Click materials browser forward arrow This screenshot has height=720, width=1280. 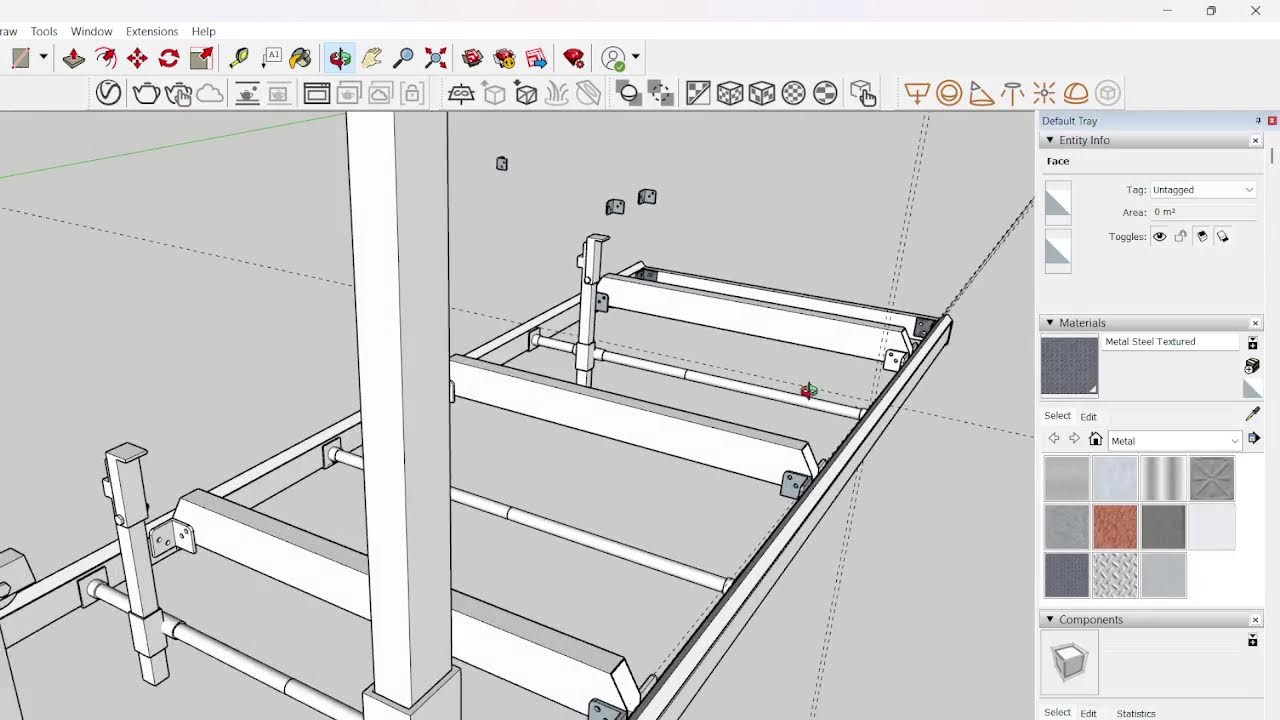point(1074,439)
